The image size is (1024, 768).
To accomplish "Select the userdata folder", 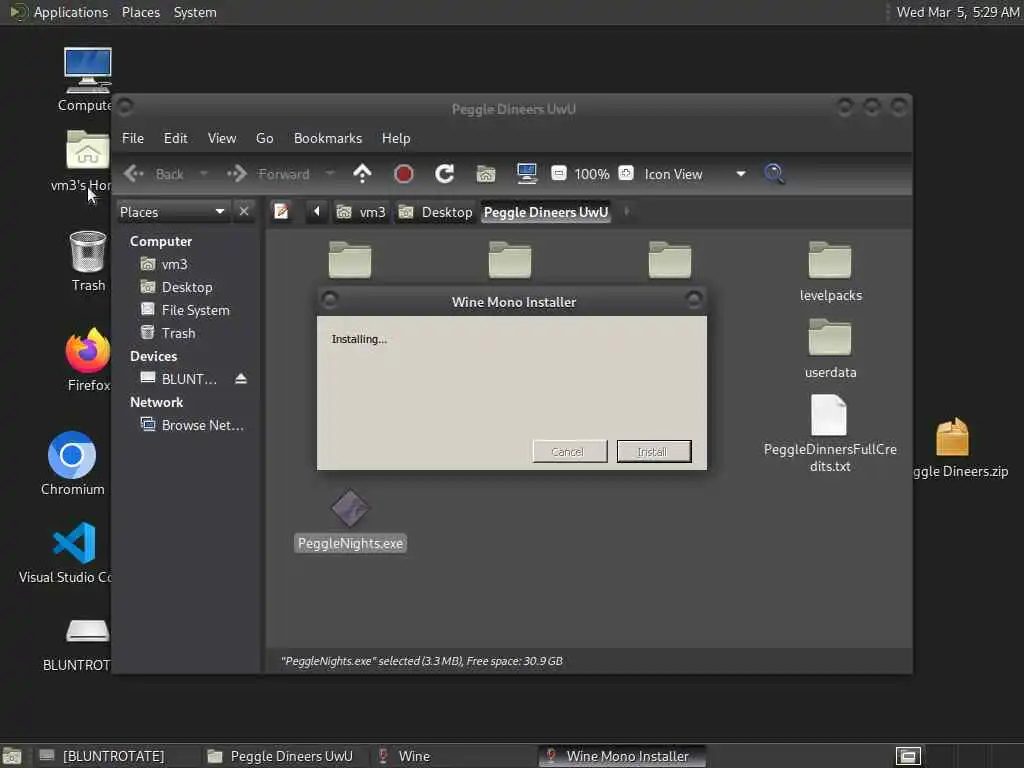I will [x=830, y=348].
